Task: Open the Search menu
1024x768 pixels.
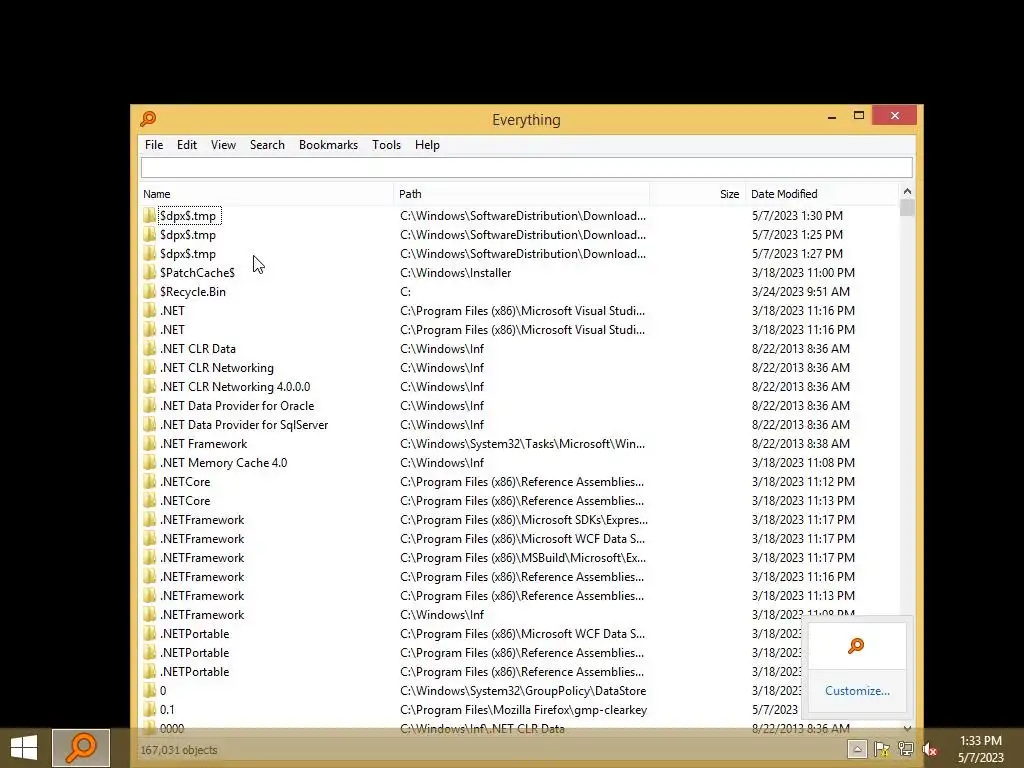Action: 267,145
